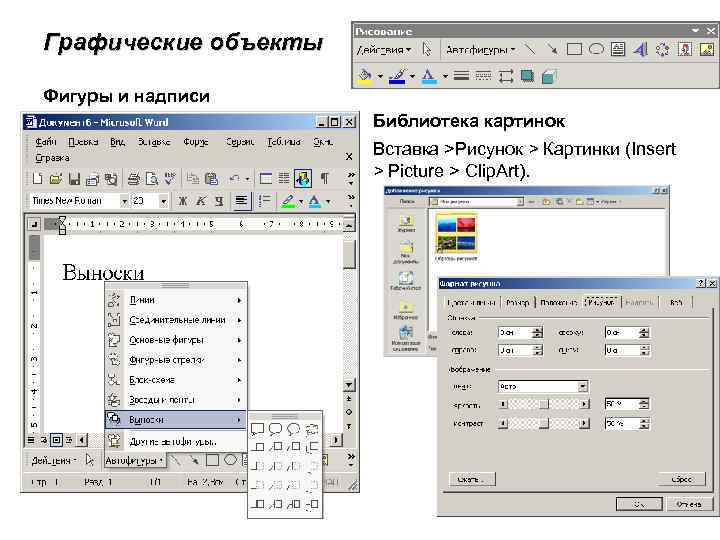Insert table icon in Word toolbar
The height and width of the screenshot is (540, 720).
pos(266,179)
